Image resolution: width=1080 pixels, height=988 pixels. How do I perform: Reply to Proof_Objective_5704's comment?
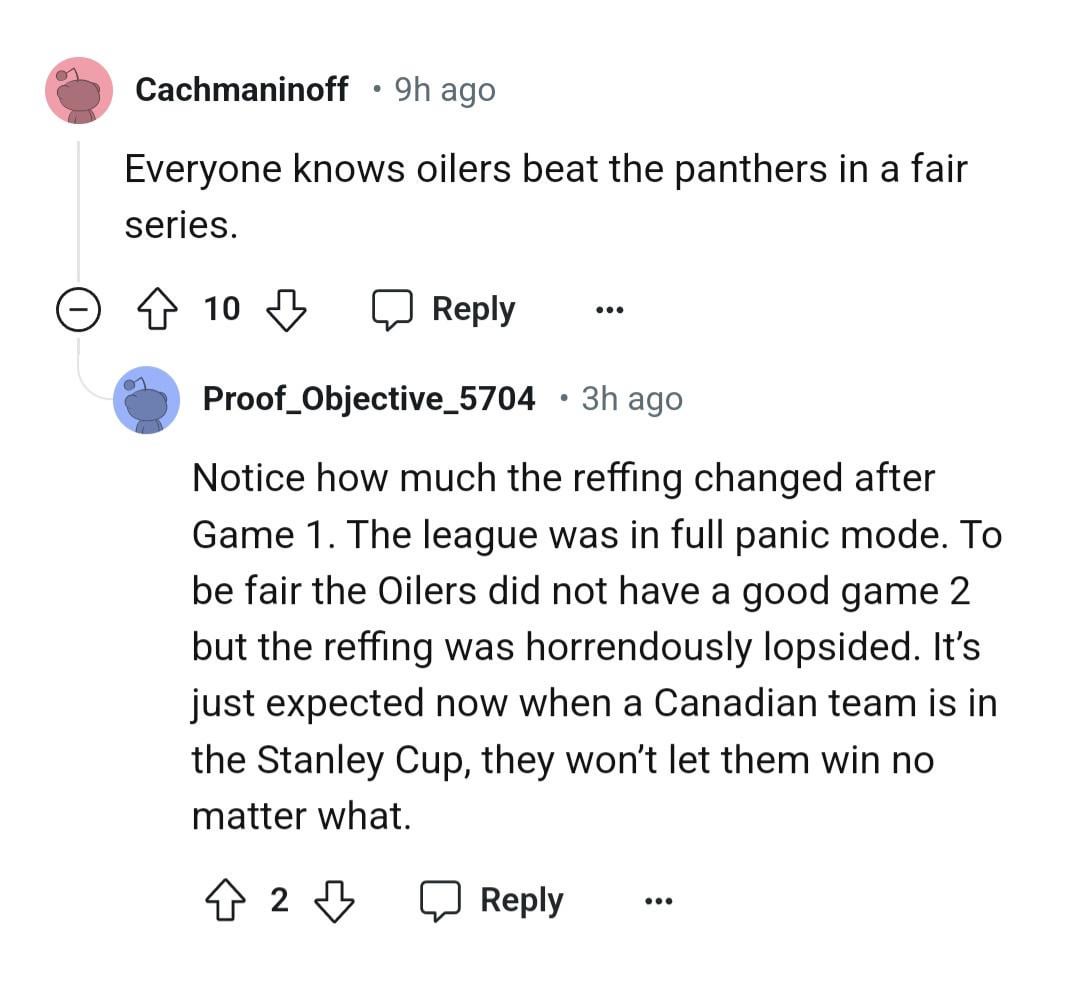pos(492,901)
